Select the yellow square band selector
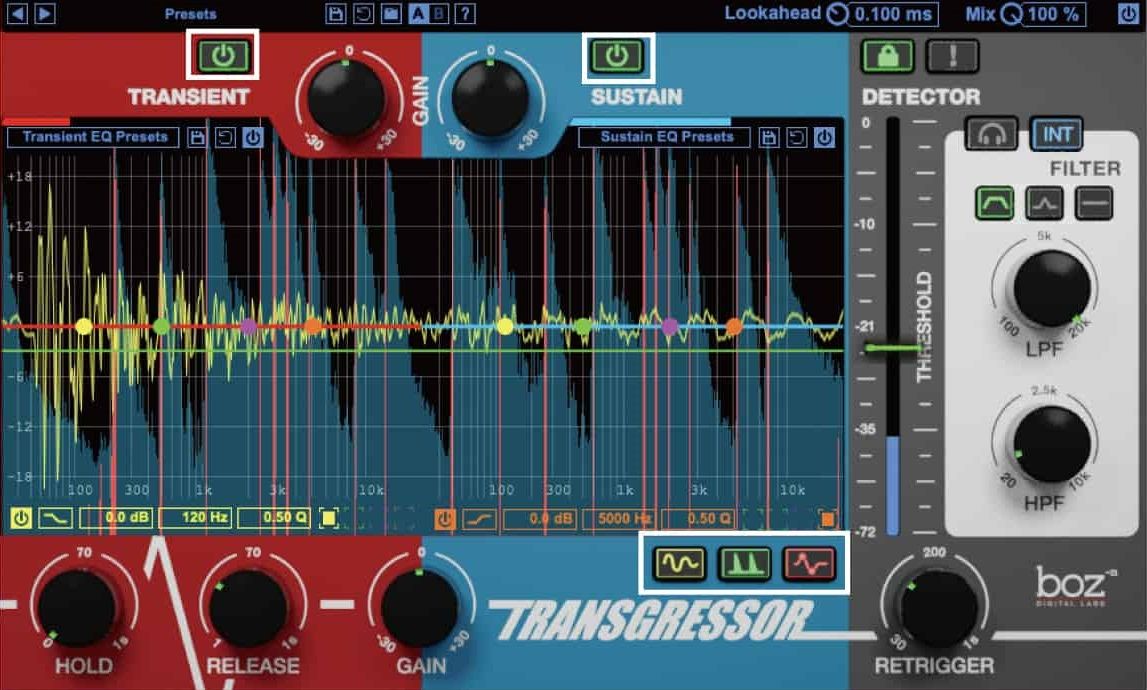 click(x=328, y=518)
